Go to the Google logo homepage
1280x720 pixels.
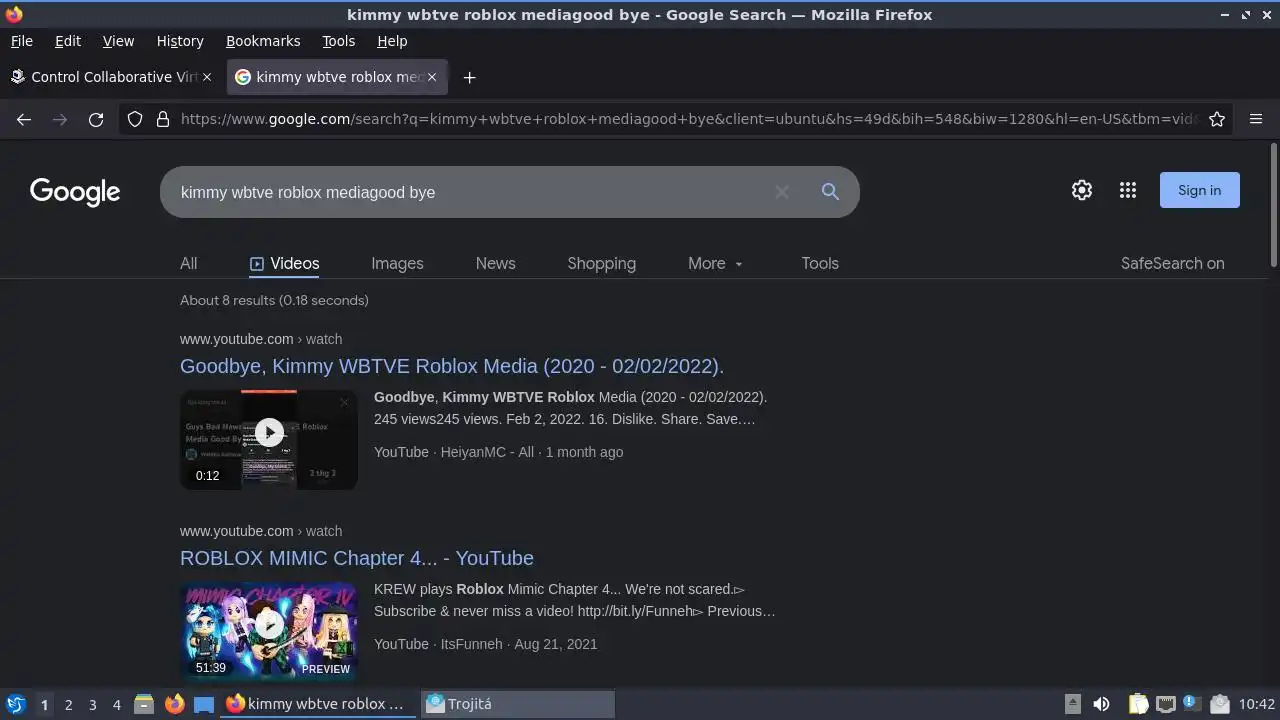75,192
